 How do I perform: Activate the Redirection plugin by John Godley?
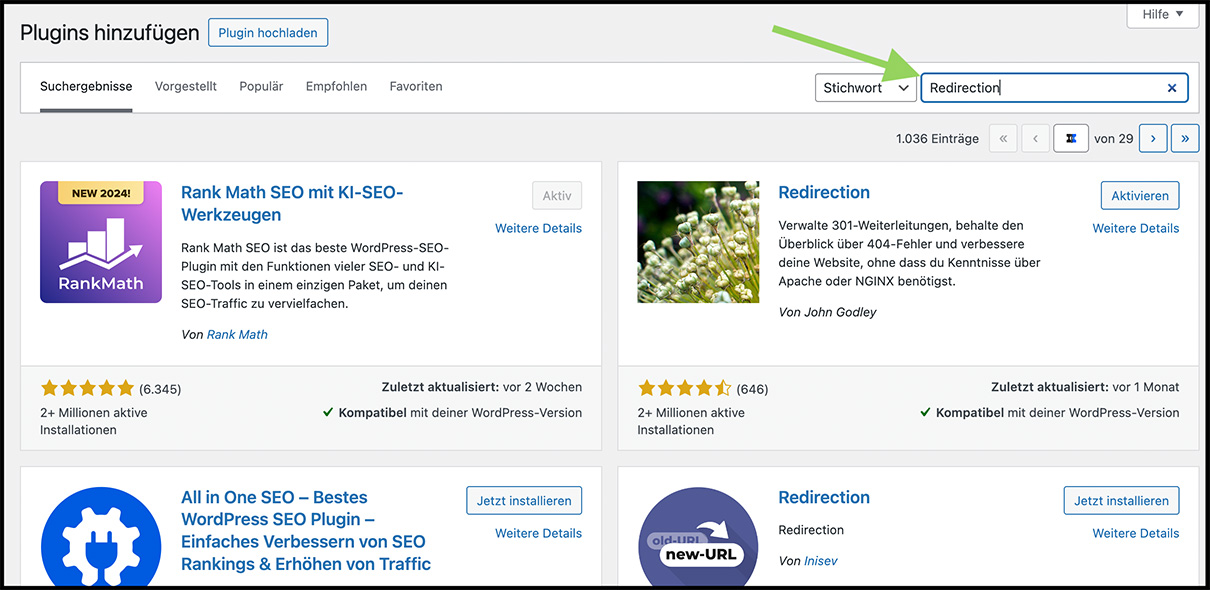(x=1140, y=196)
